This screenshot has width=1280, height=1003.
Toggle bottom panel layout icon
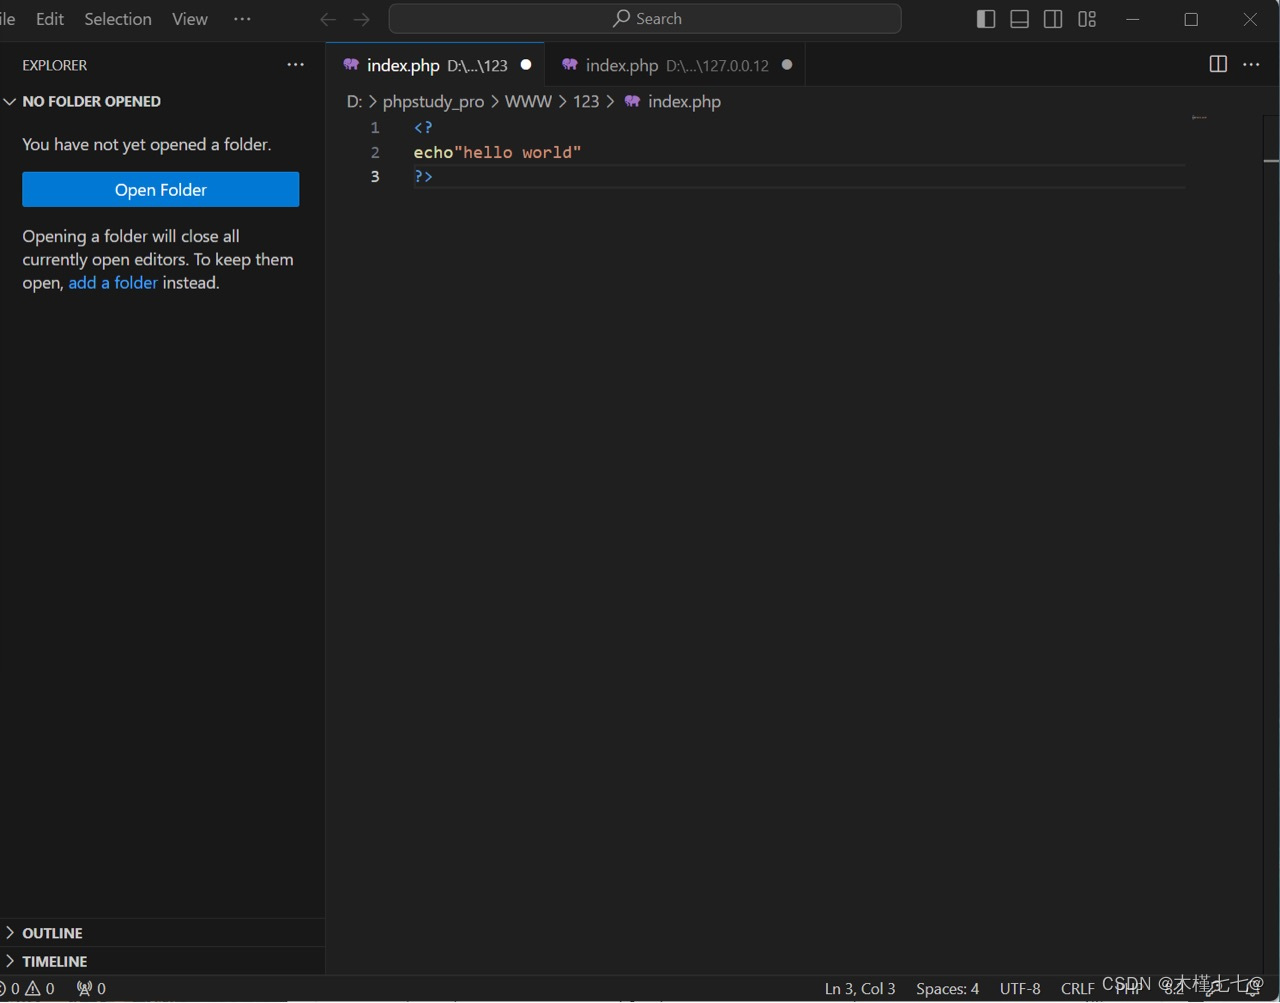tap(1020, 19)
